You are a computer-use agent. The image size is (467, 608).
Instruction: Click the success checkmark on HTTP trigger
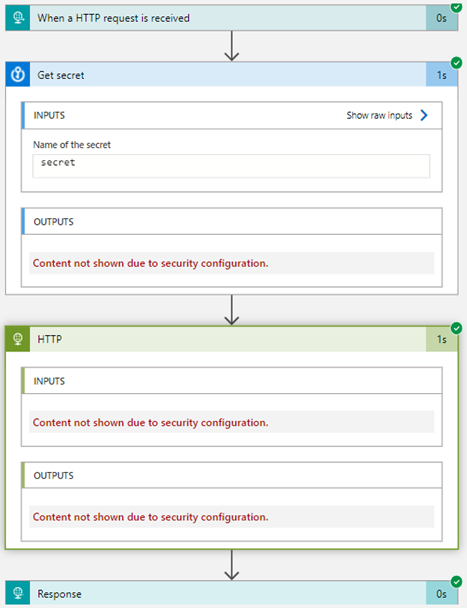[457, 5]
